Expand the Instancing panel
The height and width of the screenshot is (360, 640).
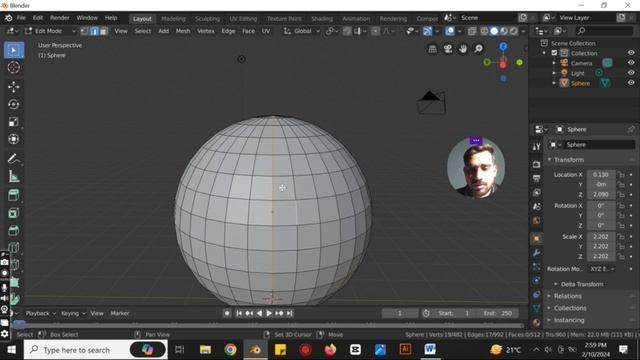tap(569, 320)
